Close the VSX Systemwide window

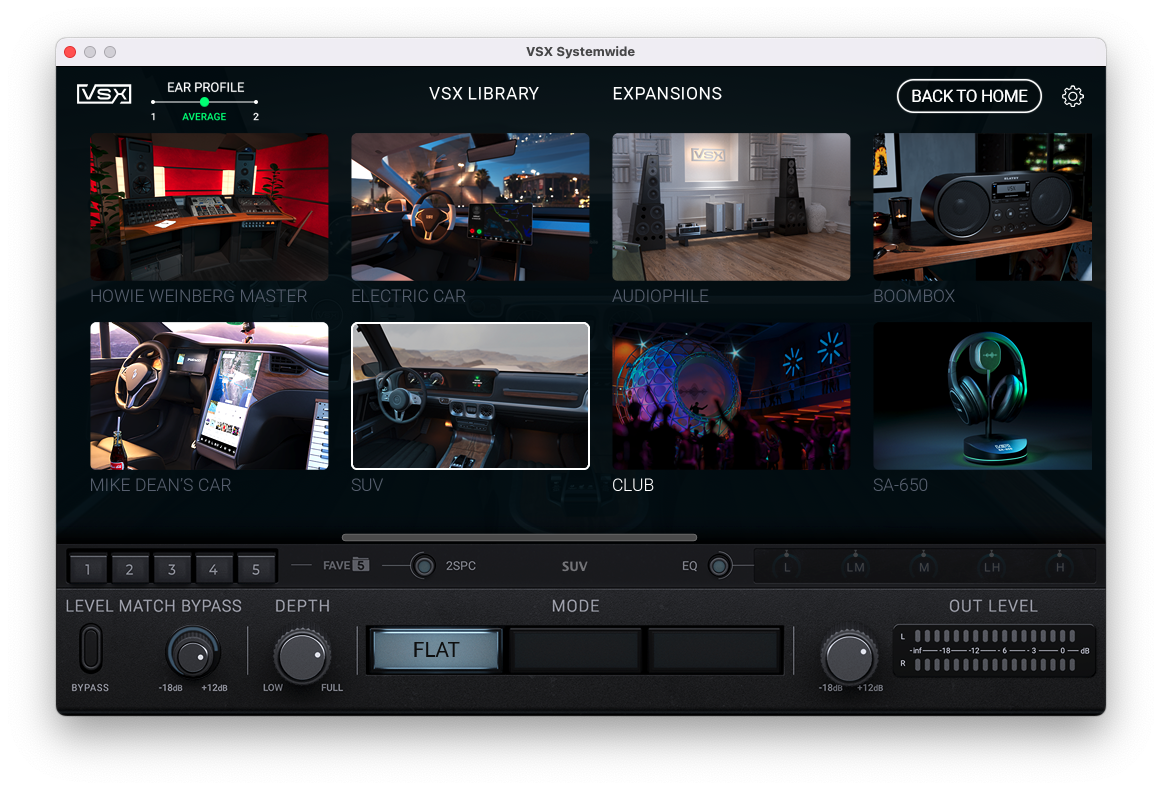pyautogui.click(x=70, y=52)
